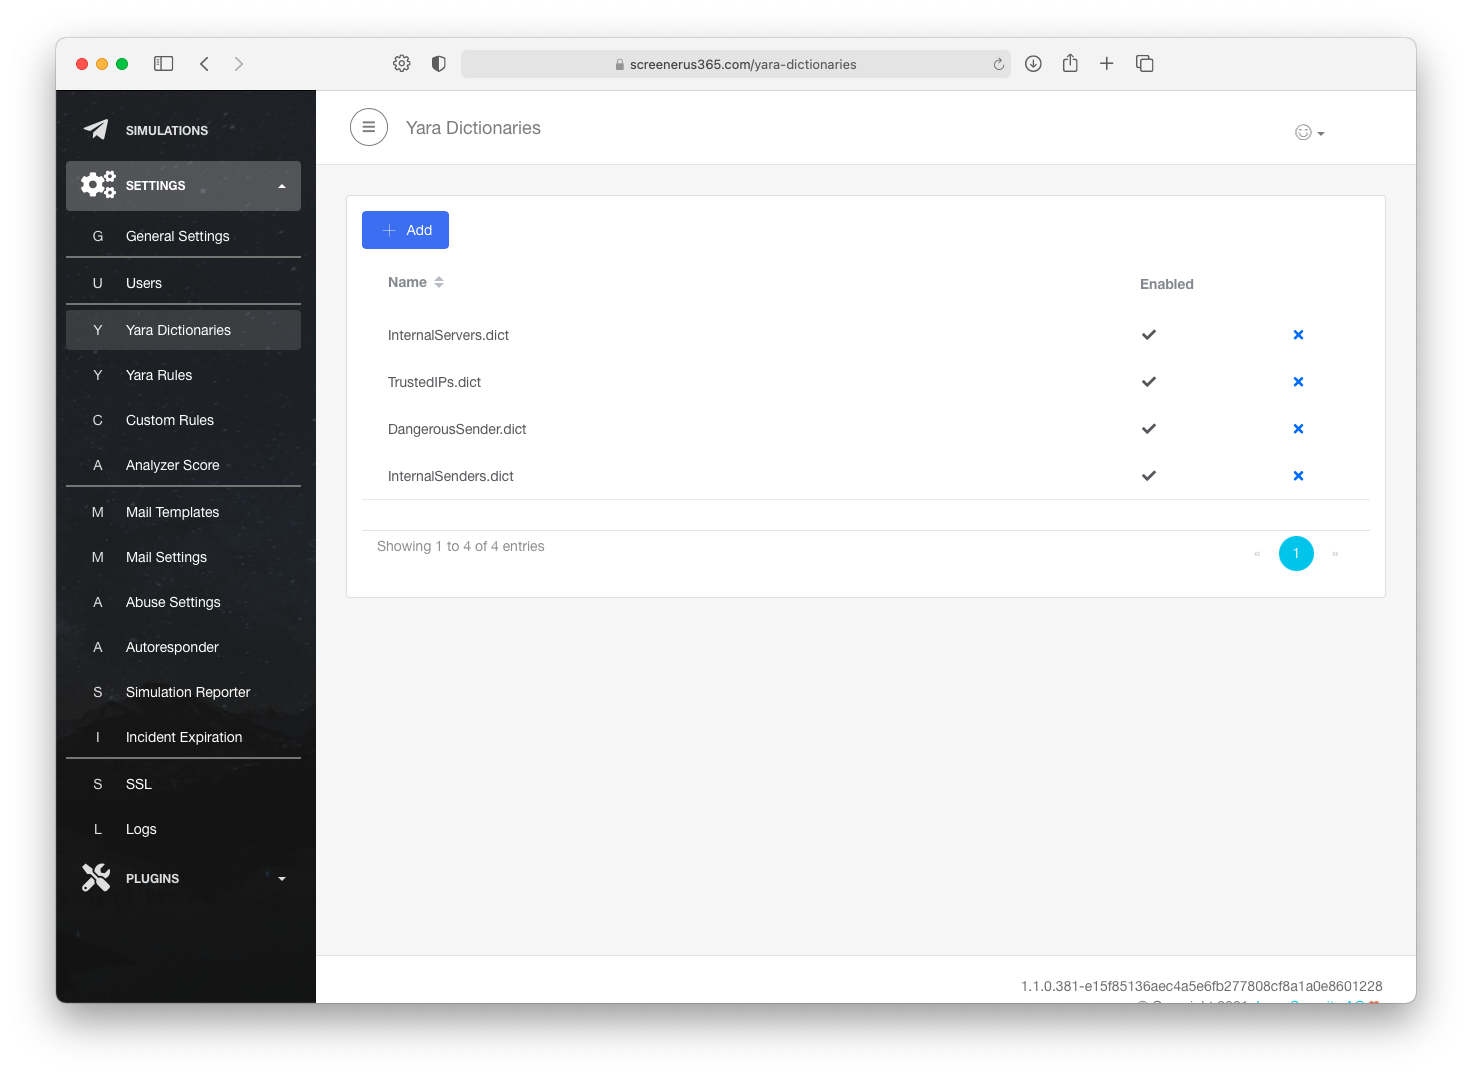
Task: Reload the page using the refresh icon
Action: pos(998,64)
